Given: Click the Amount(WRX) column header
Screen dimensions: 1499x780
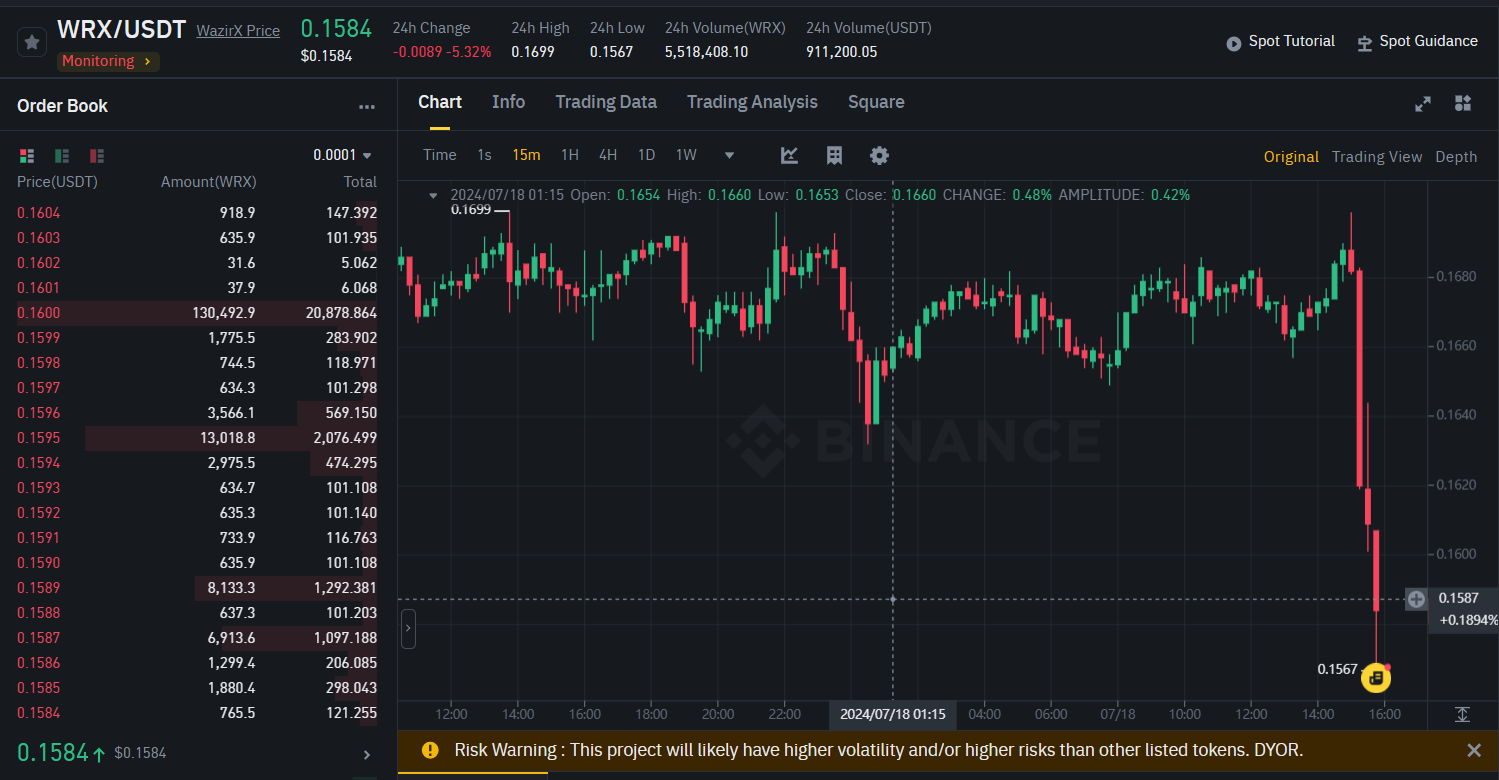Looking at the screenshot, I should click(x=208, y=182).
